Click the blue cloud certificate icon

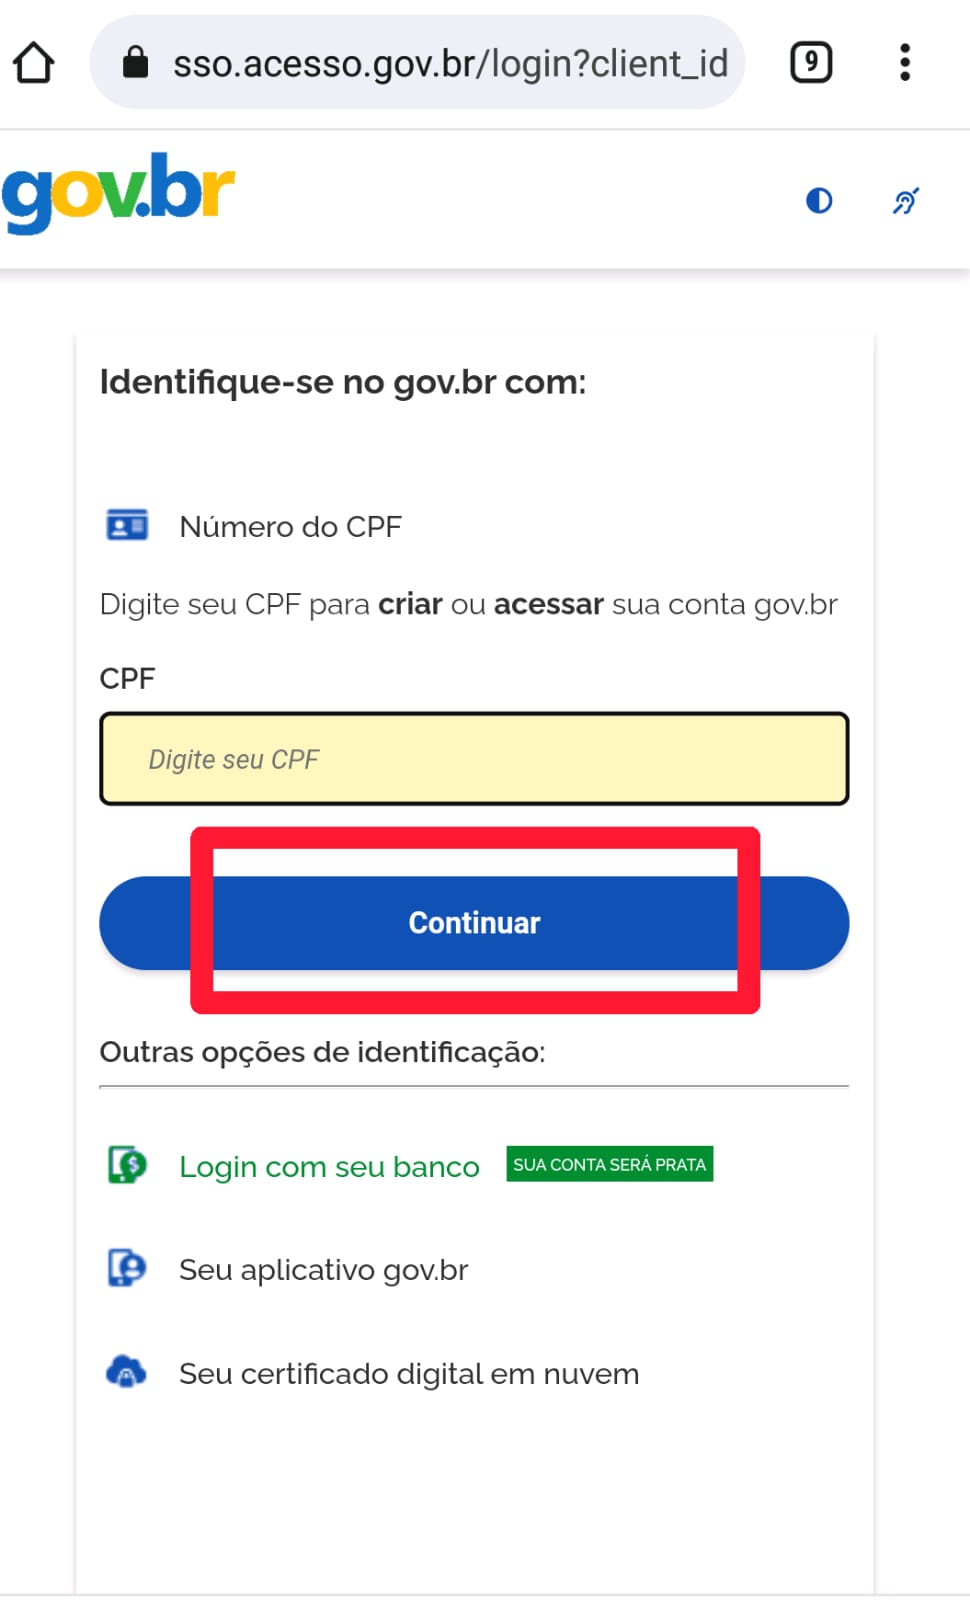point(126,1372)
